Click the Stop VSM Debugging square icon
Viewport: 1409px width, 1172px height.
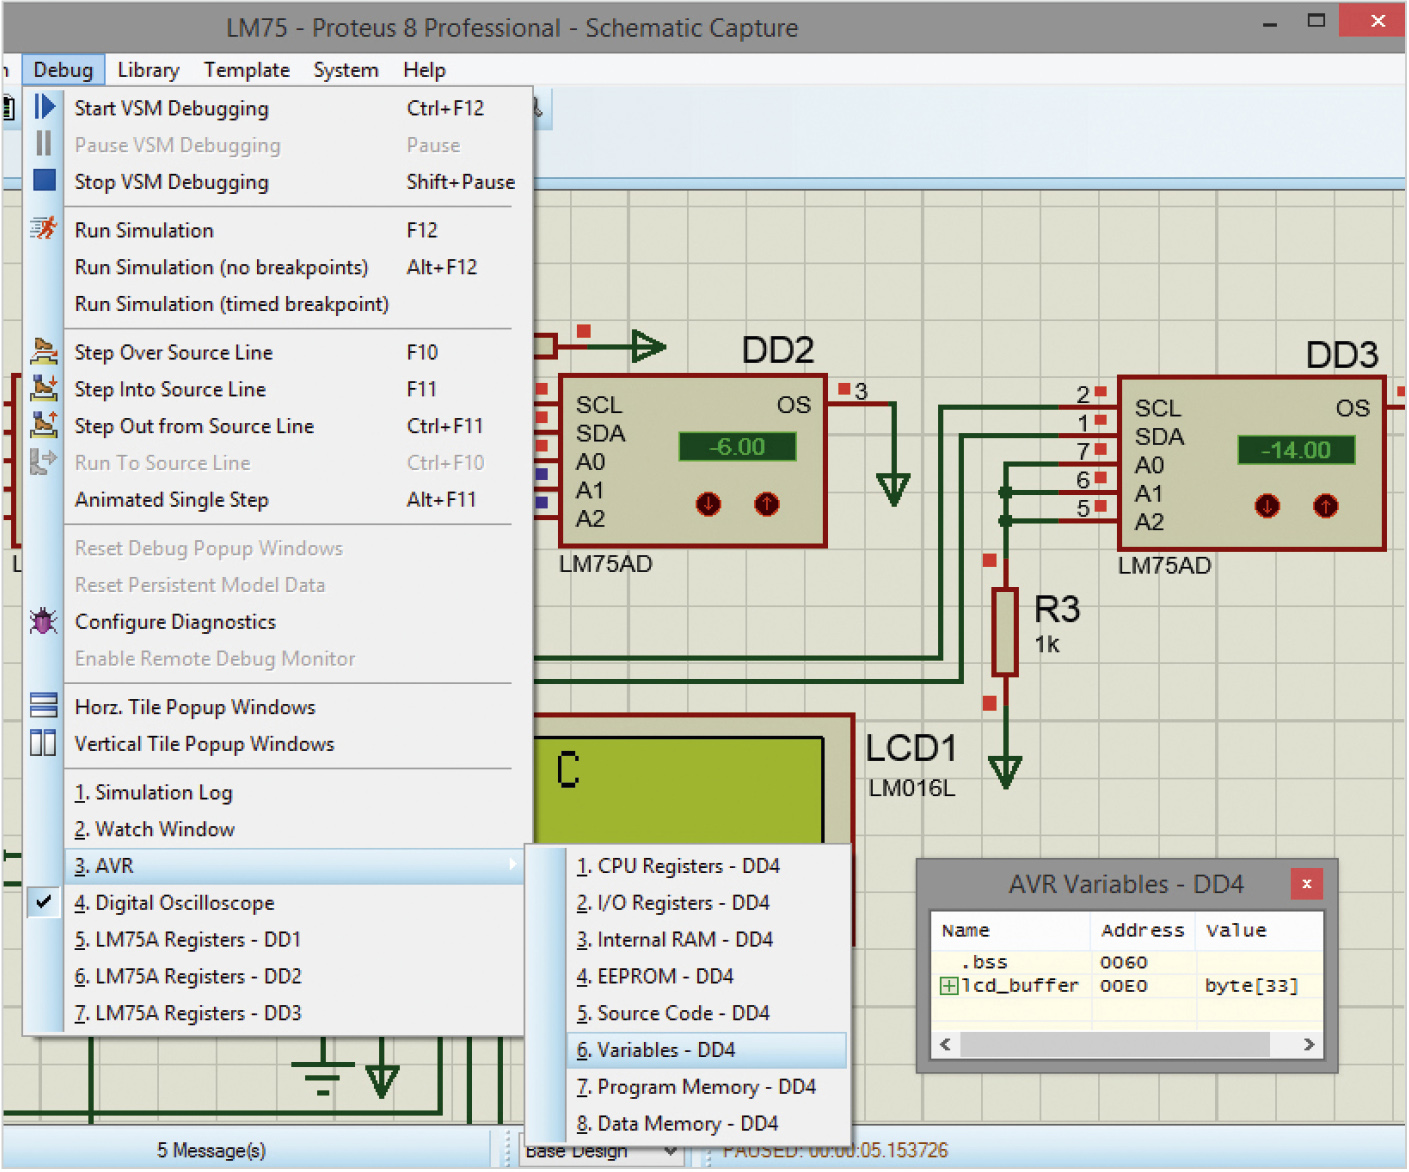point(44,181)
